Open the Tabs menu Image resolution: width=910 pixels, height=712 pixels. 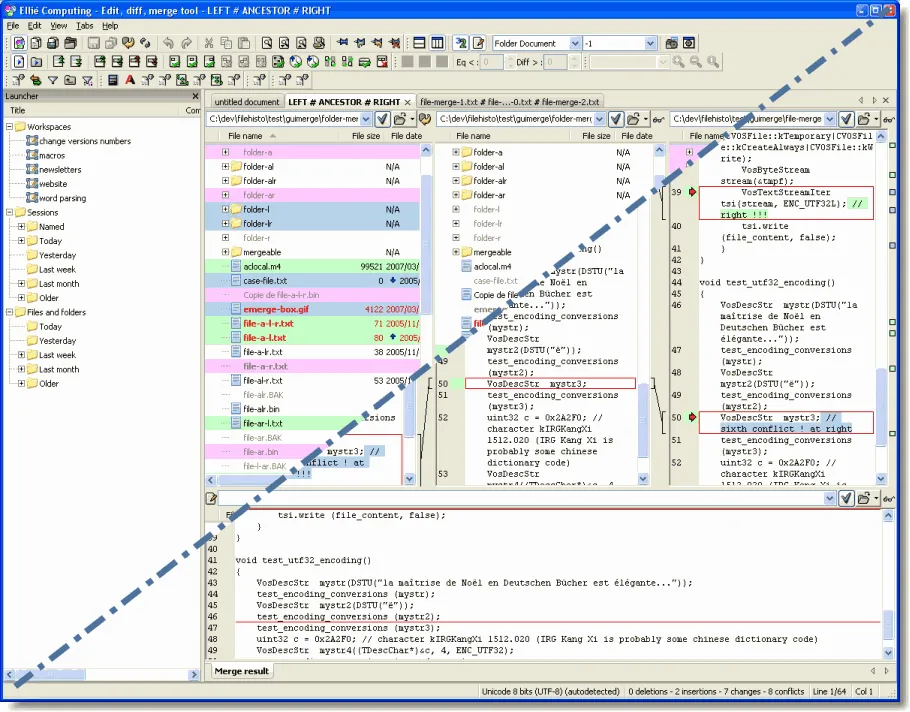pos(84,25)
